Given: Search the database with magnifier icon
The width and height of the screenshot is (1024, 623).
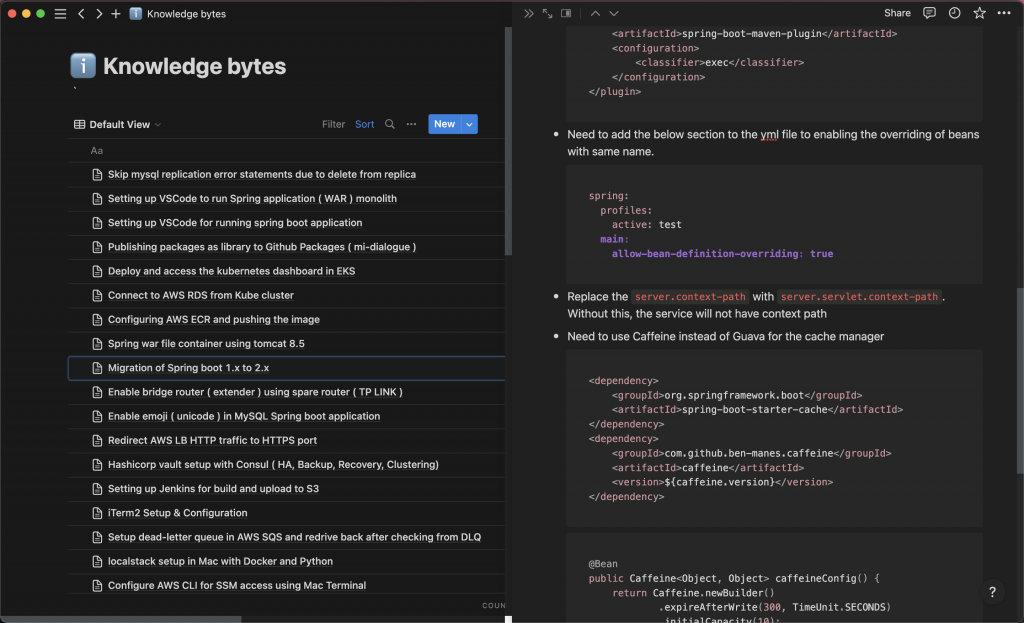Looking at the screenshot, I should point(390,124).
